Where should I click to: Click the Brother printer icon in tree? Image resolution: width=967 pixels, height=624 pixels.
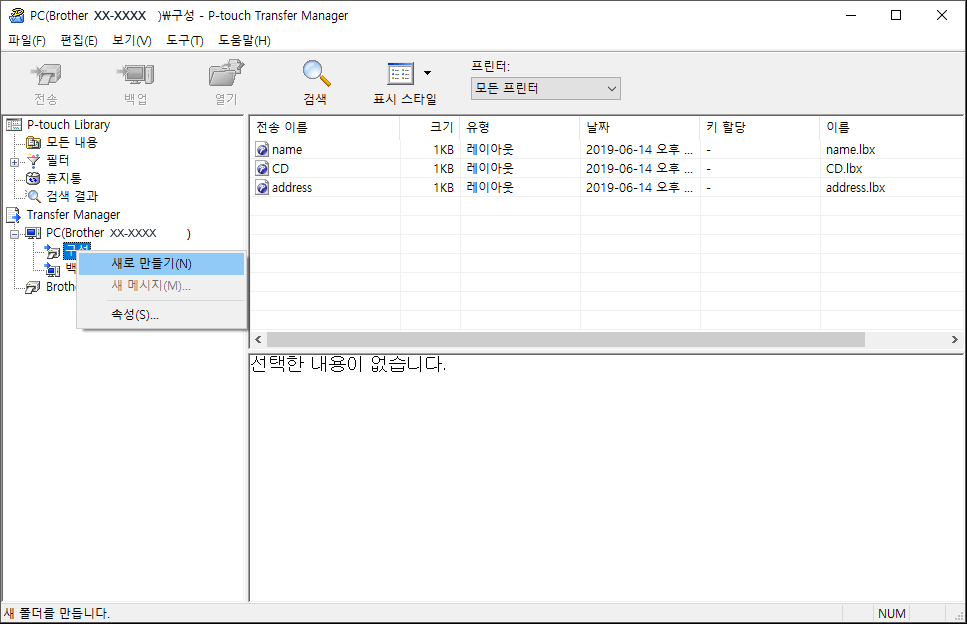[x=33, y=287]
